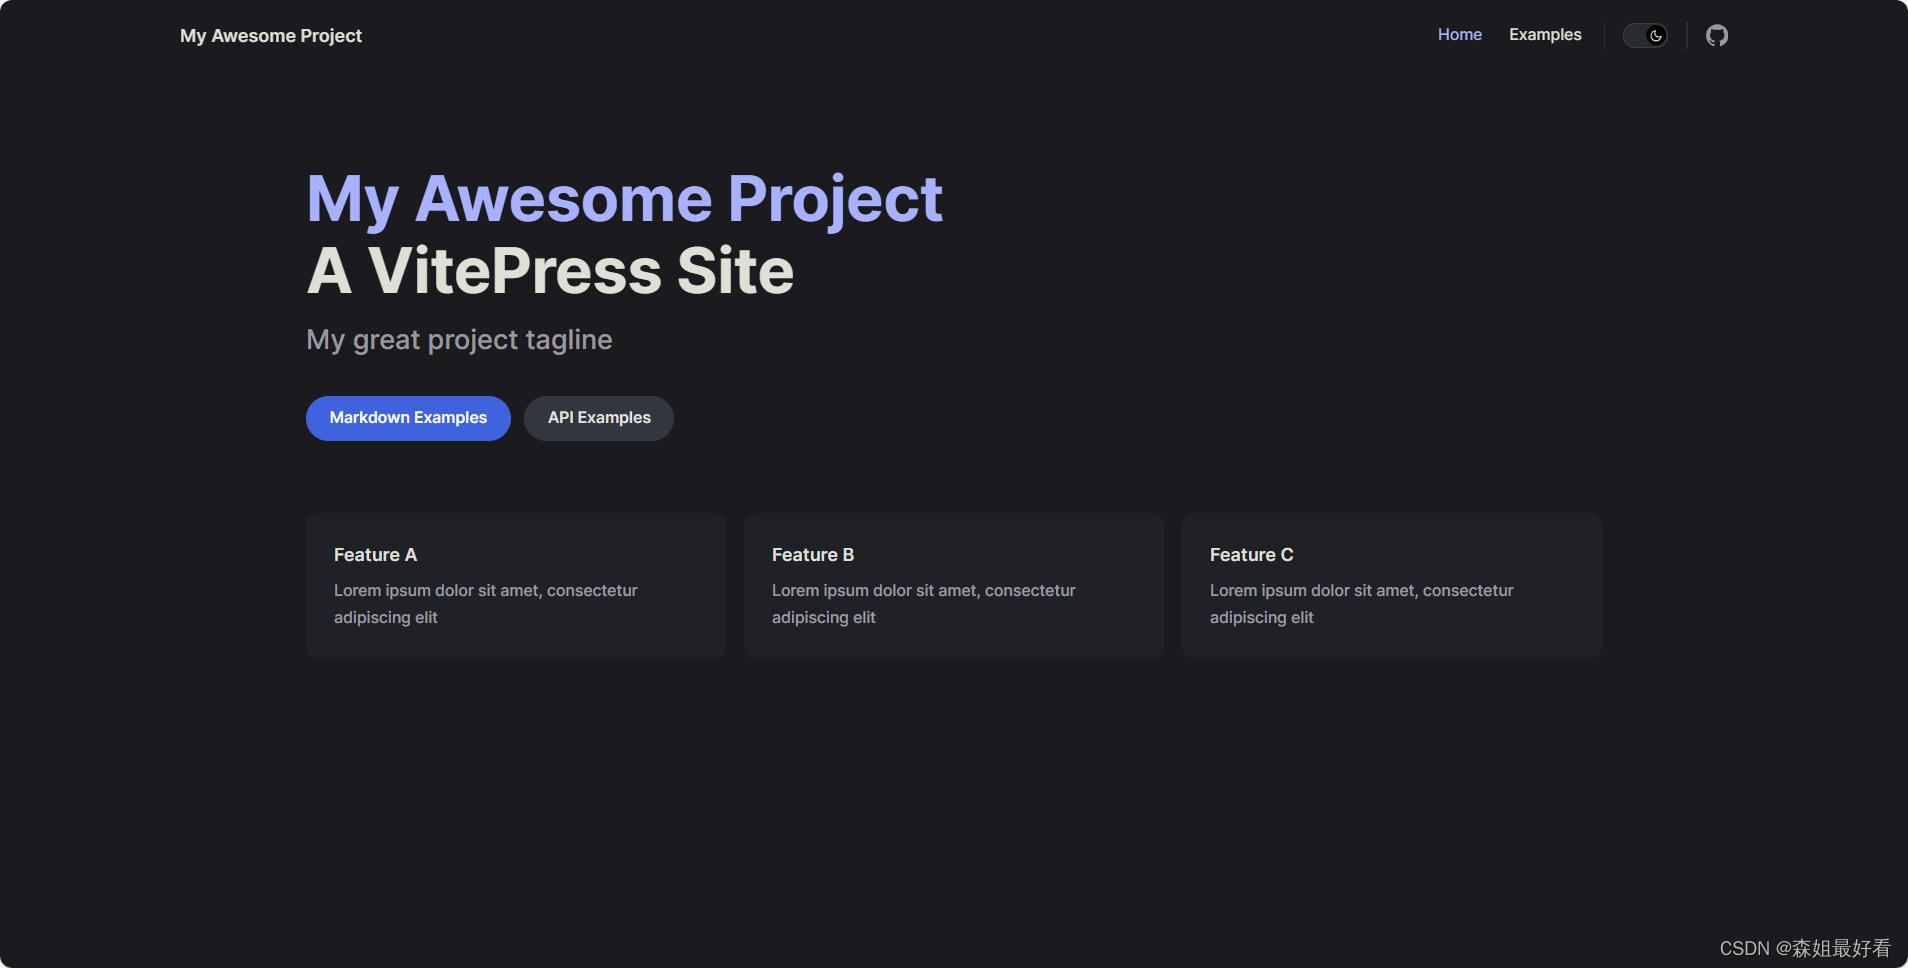Image resolution: width=1908 pixels, height=968 pixels.
Task: Click the My Awesome Project site title
Action: click(x=270, y=35)
